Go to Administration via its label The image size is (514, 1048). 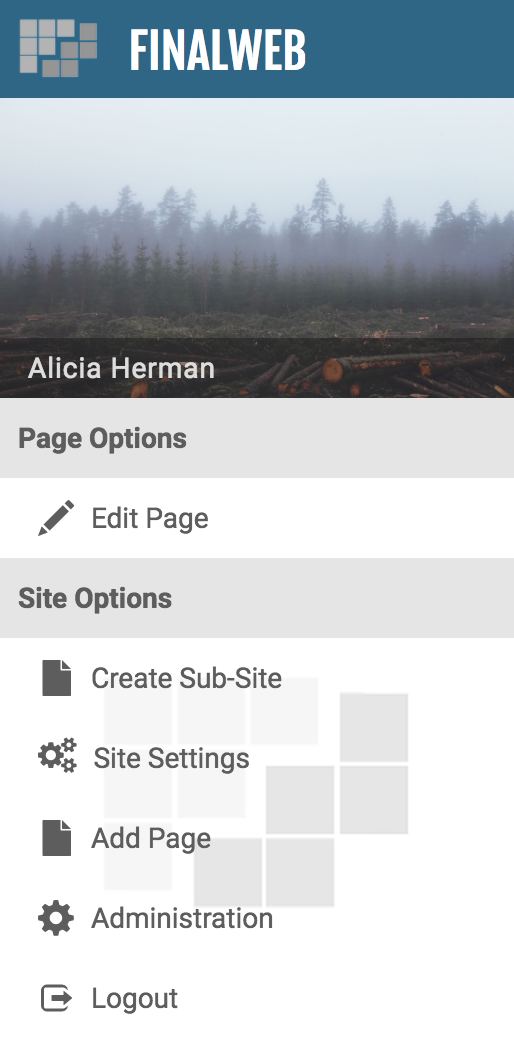click(182, 918)
